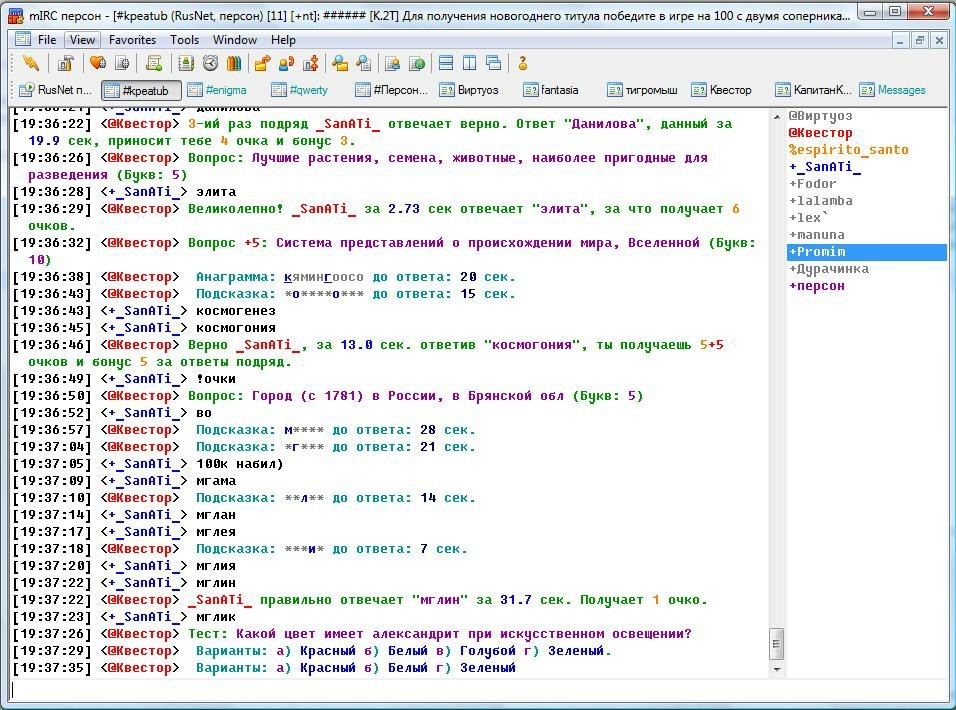Viewport: 956px width, 710px height.
Task: Open the Notify List icon
Action: point(393,63)
